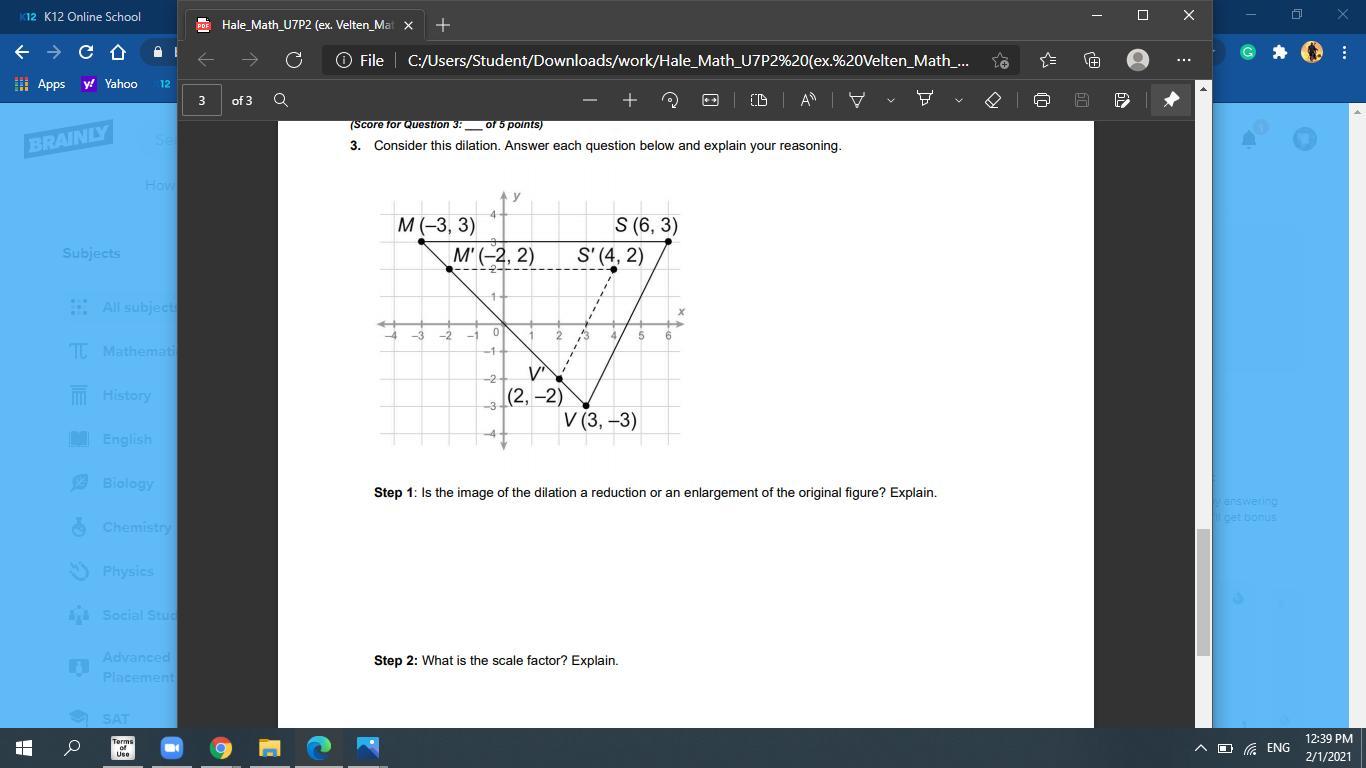The height and width of the screenshot is (768, 1366).
Task: Select the Highlight tool
Action: (x=925, y=100)
